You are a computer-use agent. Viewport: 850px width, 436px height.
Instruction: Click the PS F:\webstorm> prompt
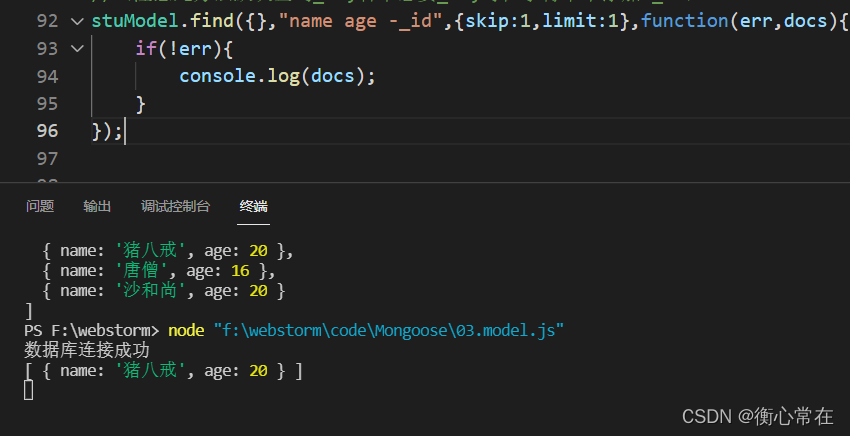92,330
